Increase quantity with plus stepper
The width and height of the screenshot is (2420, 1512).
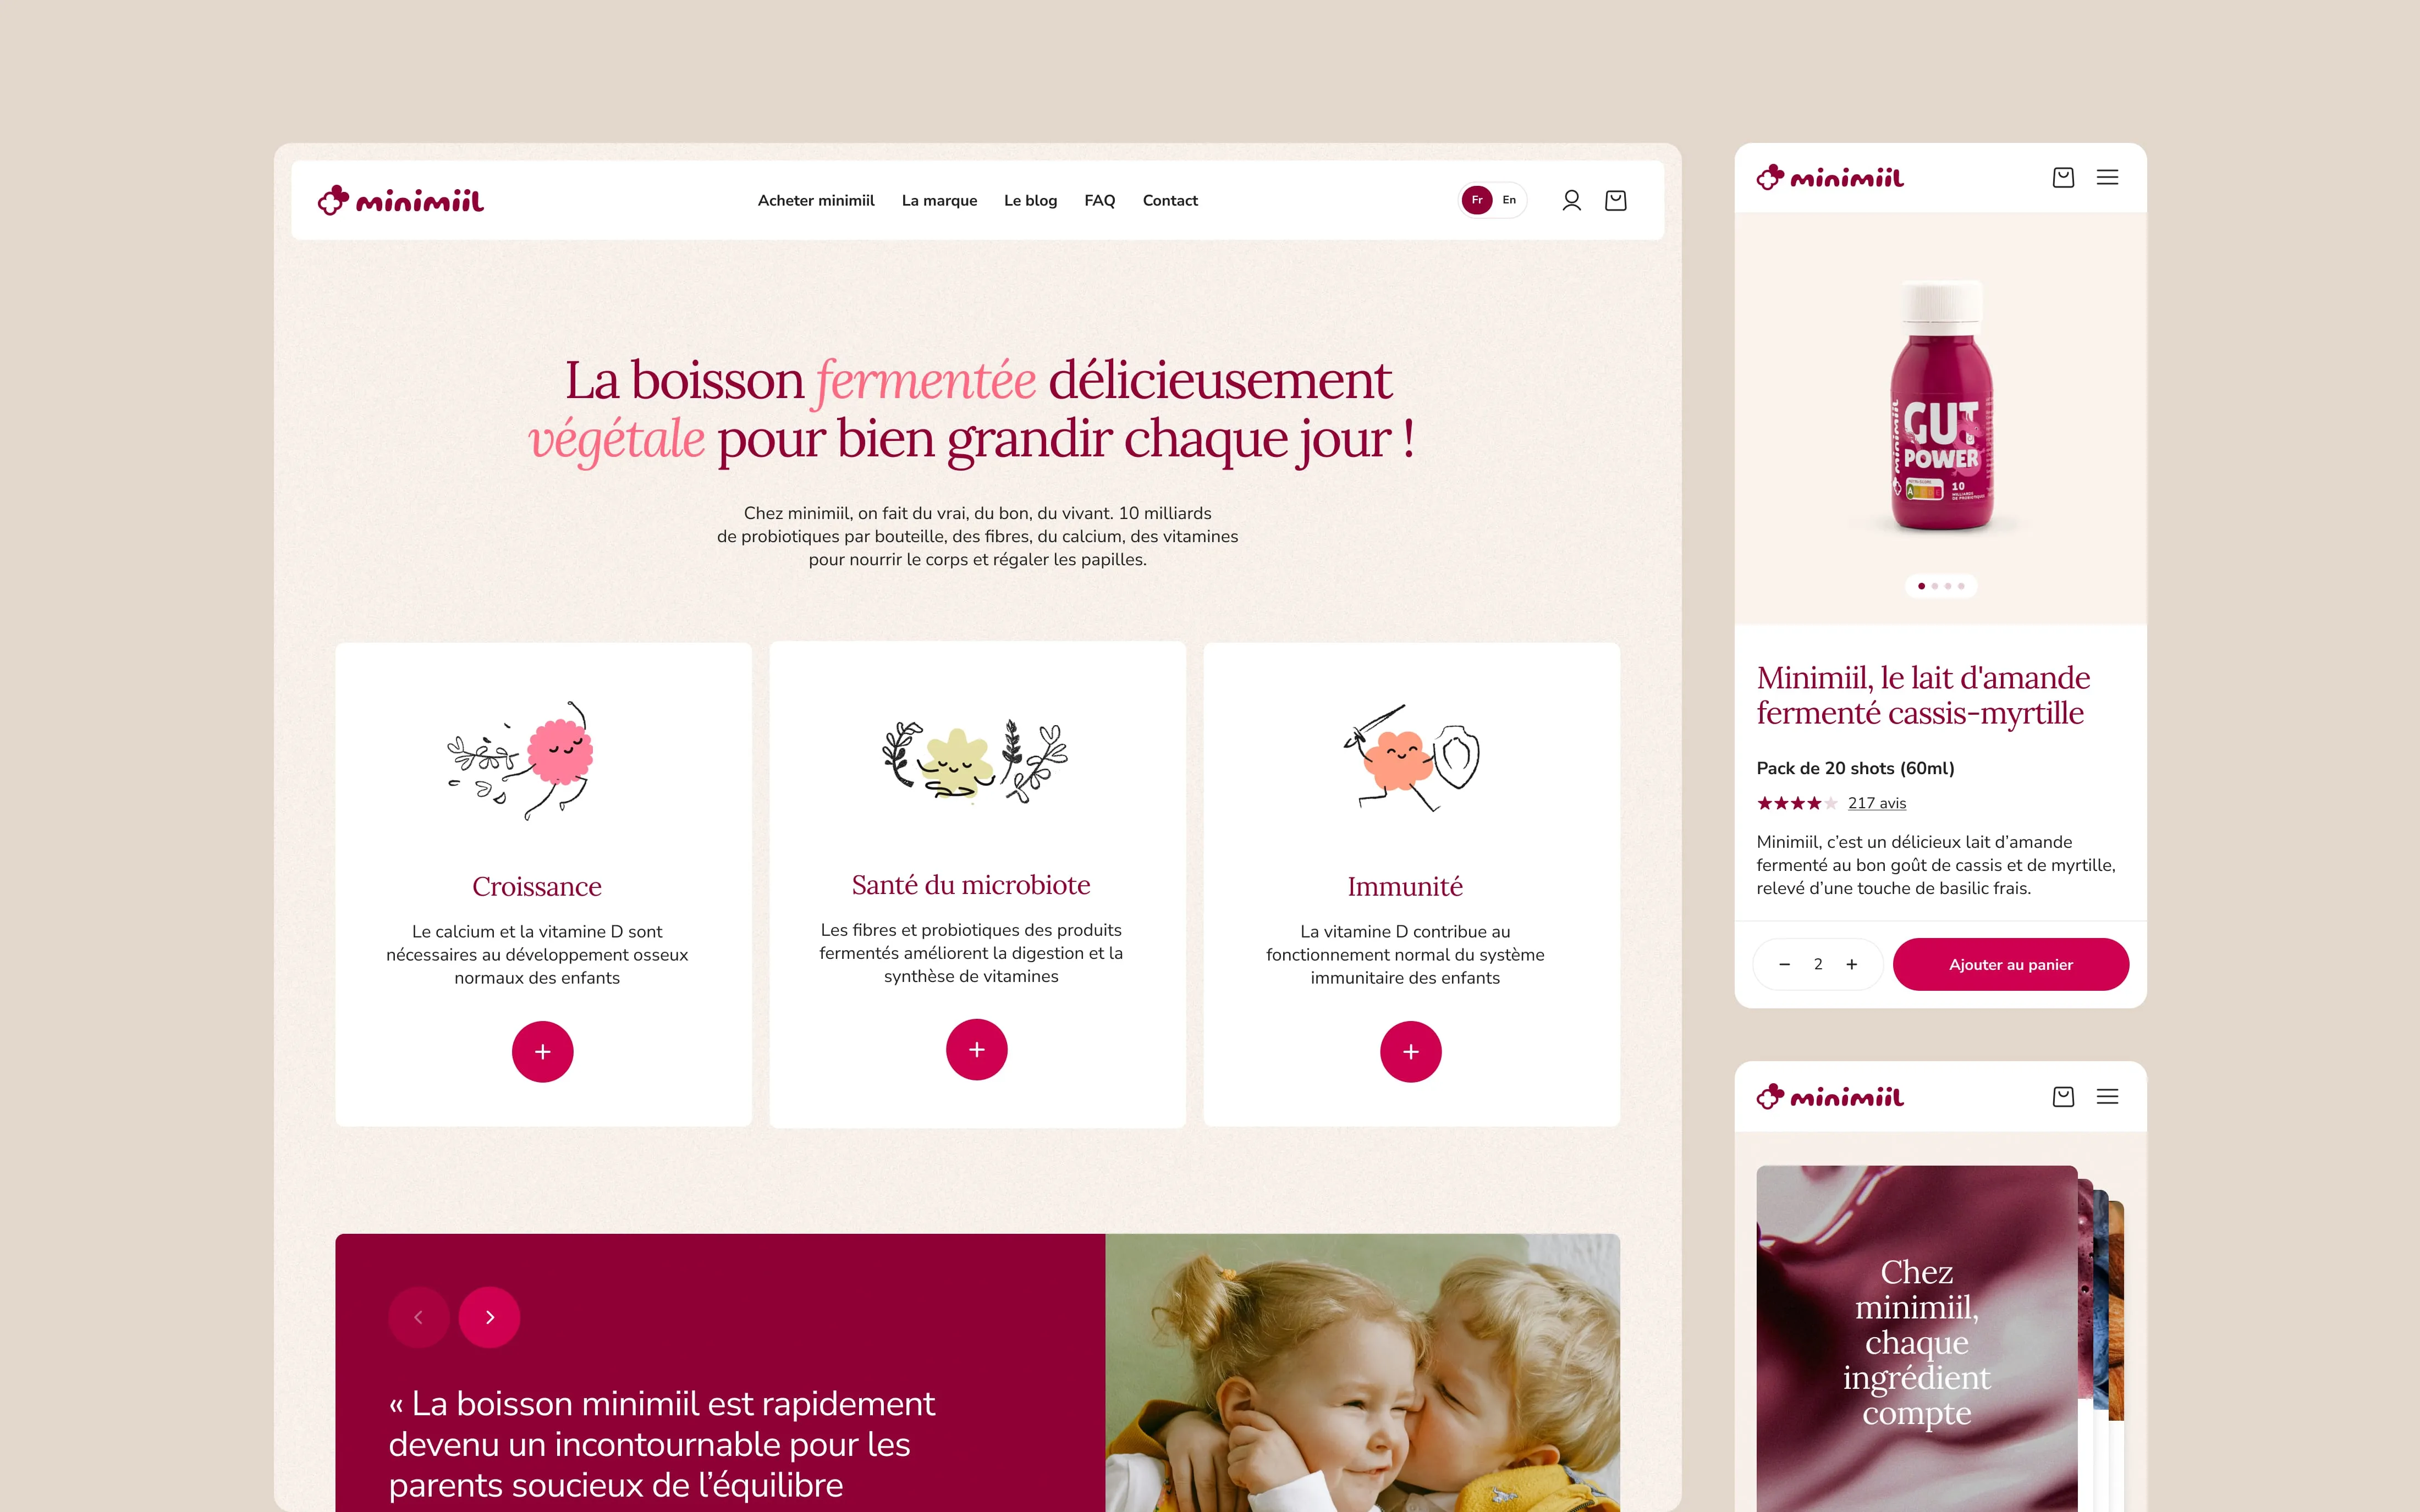[1852, 964]
